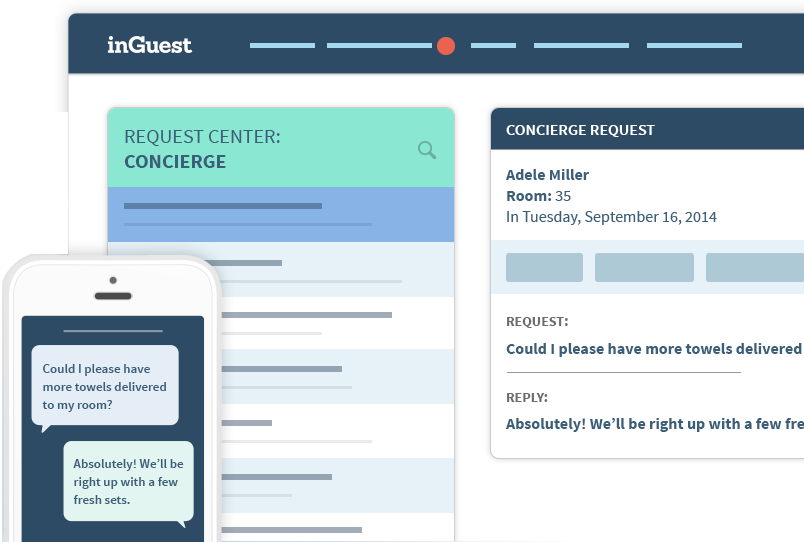Click the red notification dot in navbar
Image resolution: width=804 pixels, height=542 pixels.
point(446,46)
